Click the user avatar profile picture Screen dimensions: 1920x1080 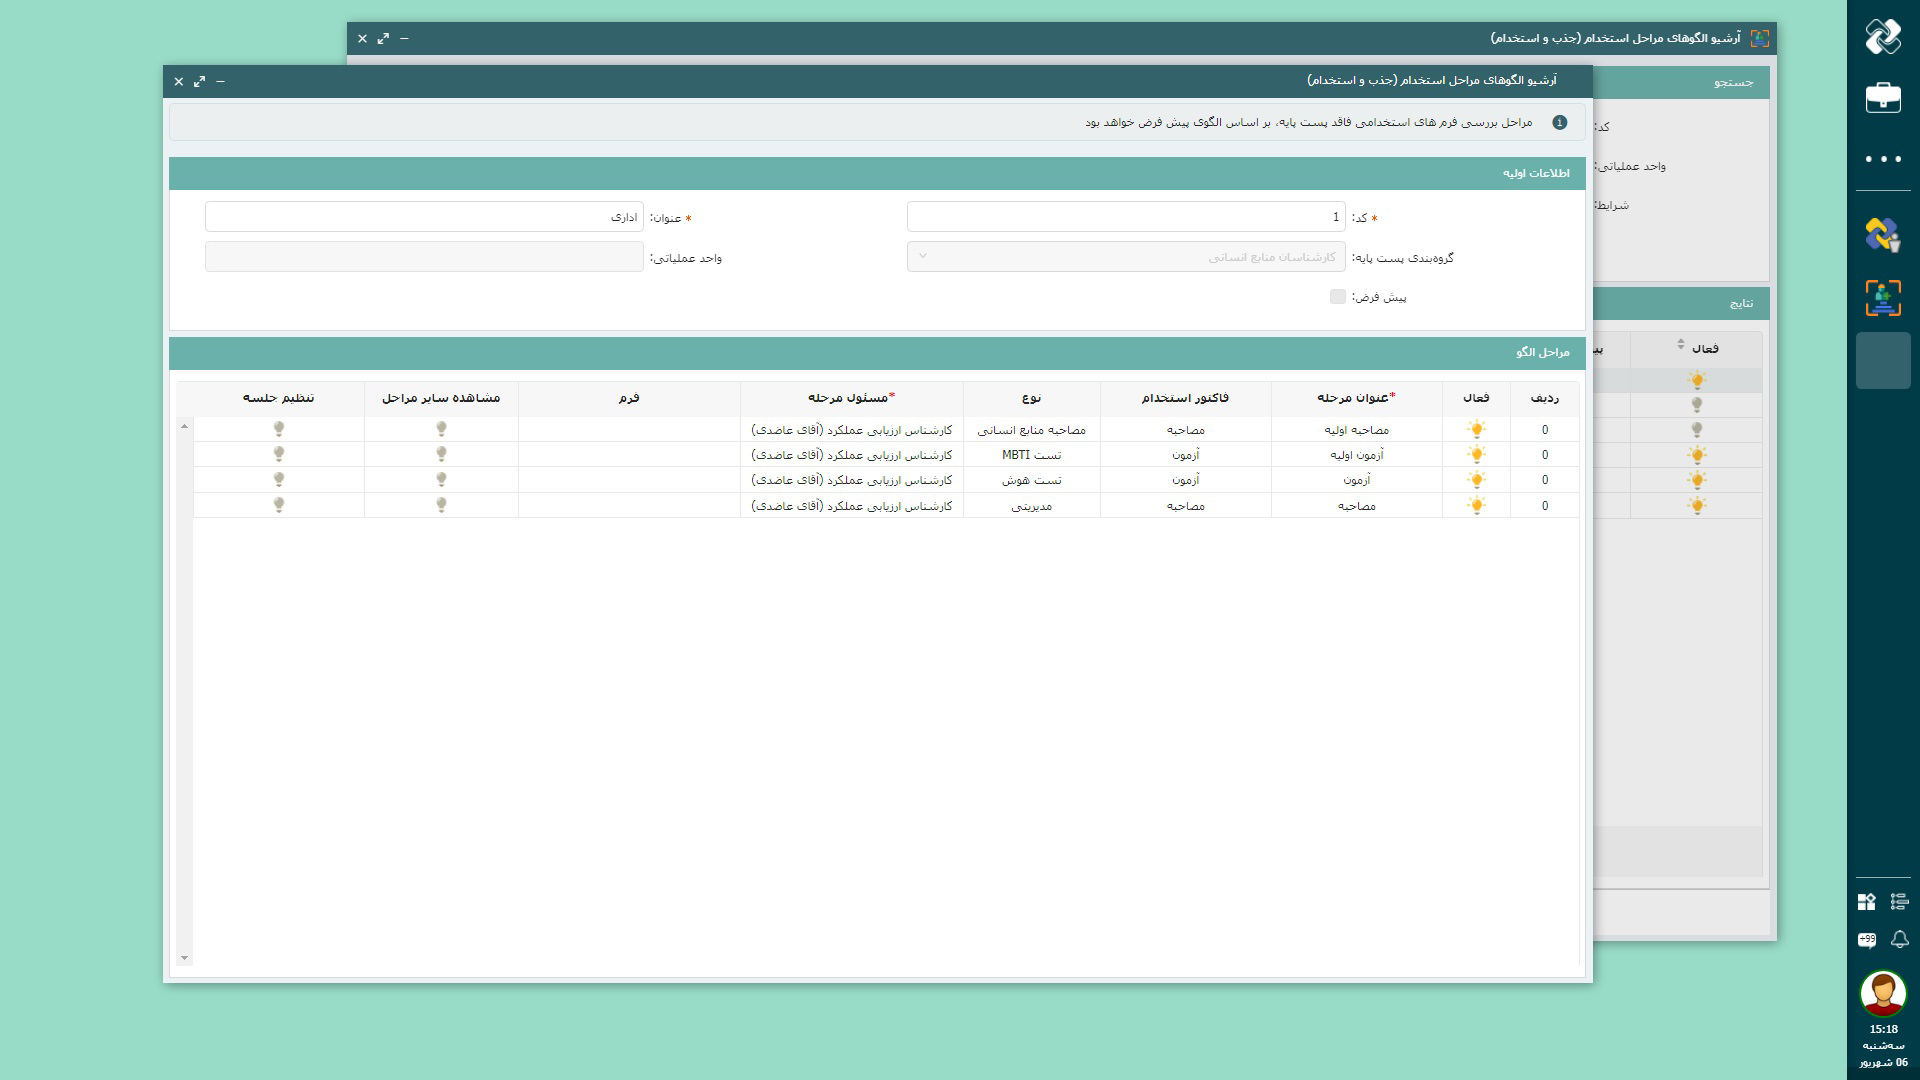pos(1883,993)
